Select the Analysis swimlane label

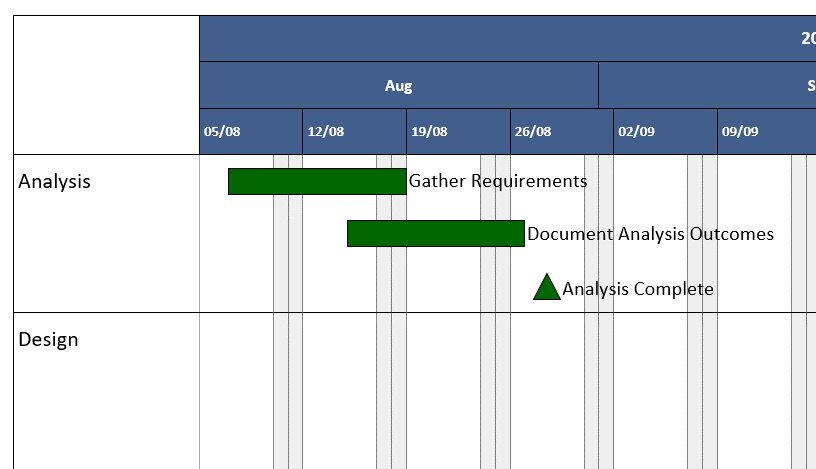[x=55, y=181]
